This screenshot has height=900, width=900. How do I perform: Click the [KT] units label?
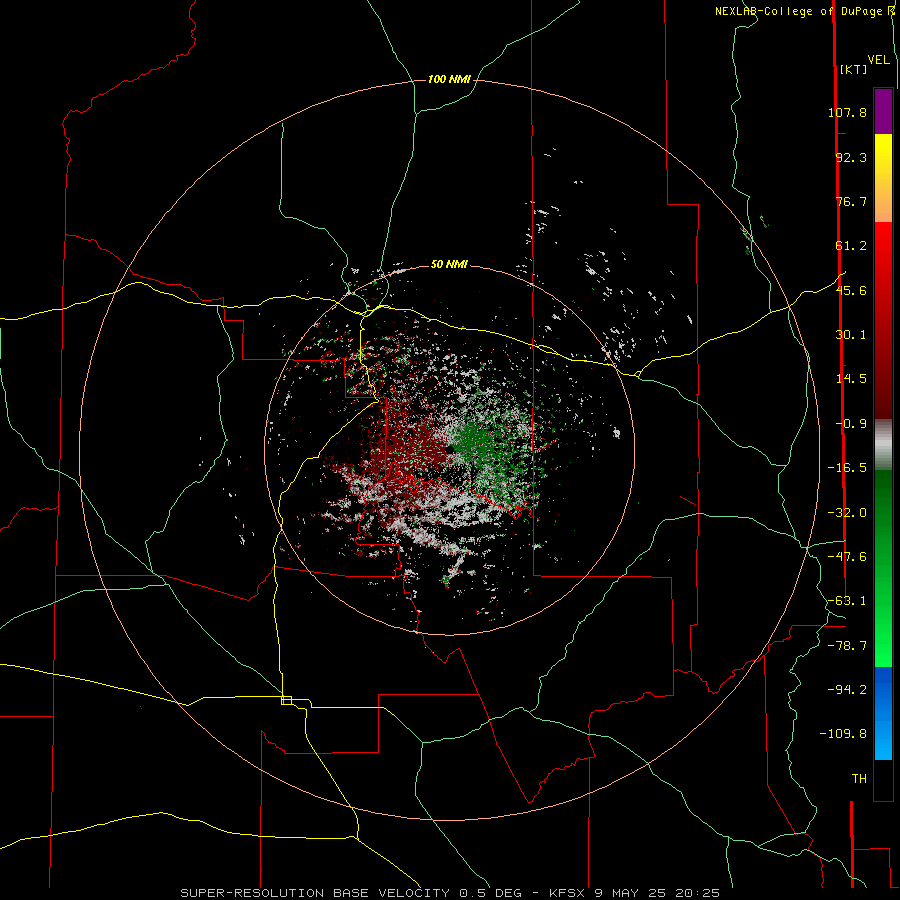point(853,69)
